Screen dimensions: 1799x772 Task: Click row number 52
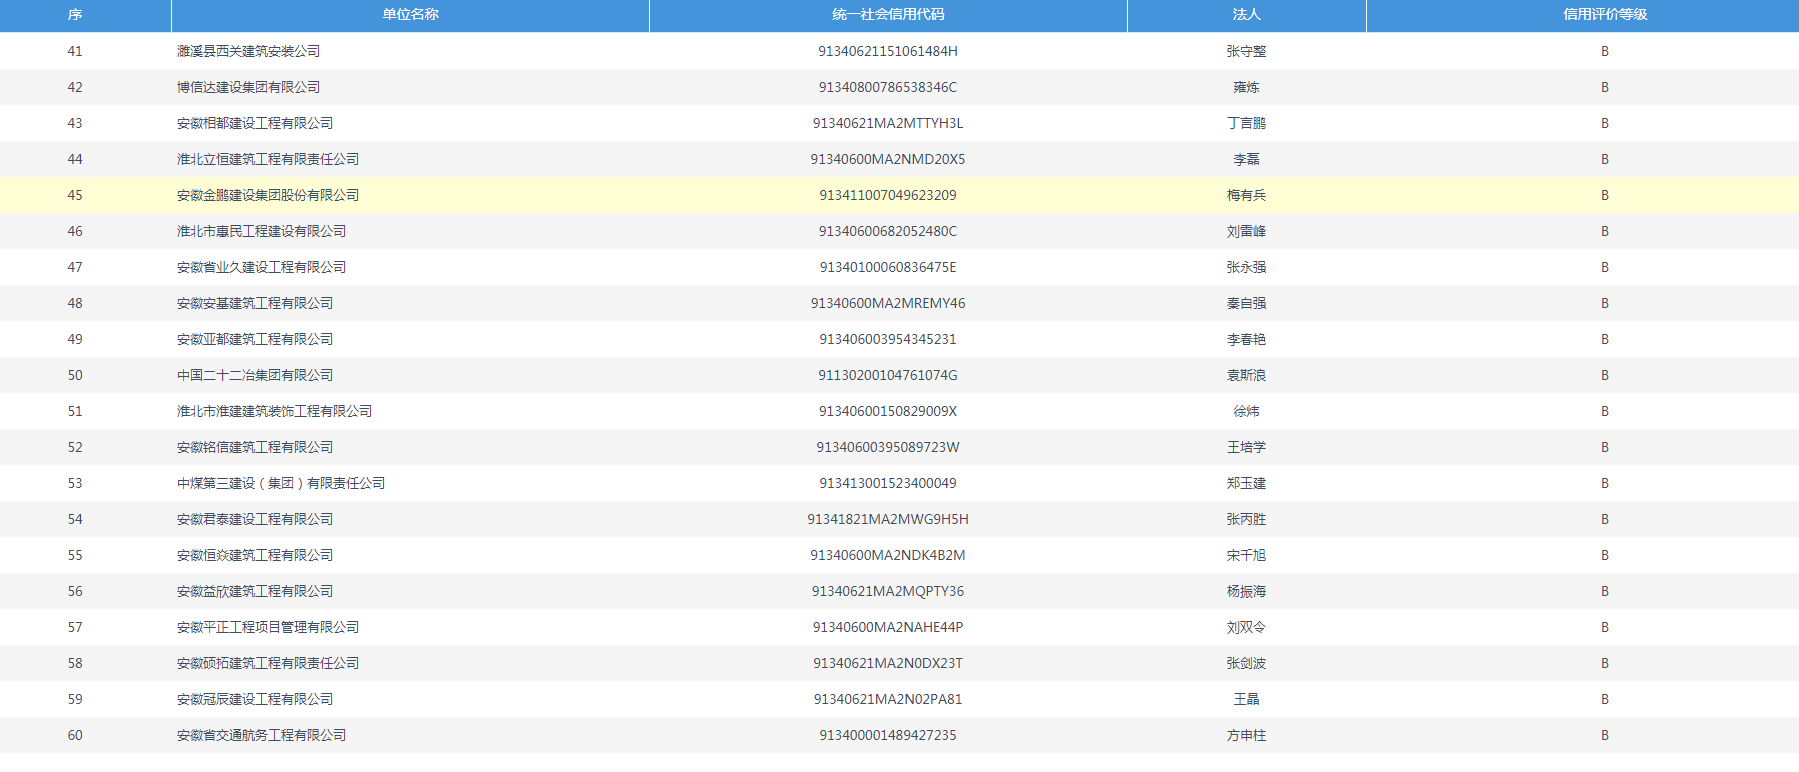tap(75, 447)
